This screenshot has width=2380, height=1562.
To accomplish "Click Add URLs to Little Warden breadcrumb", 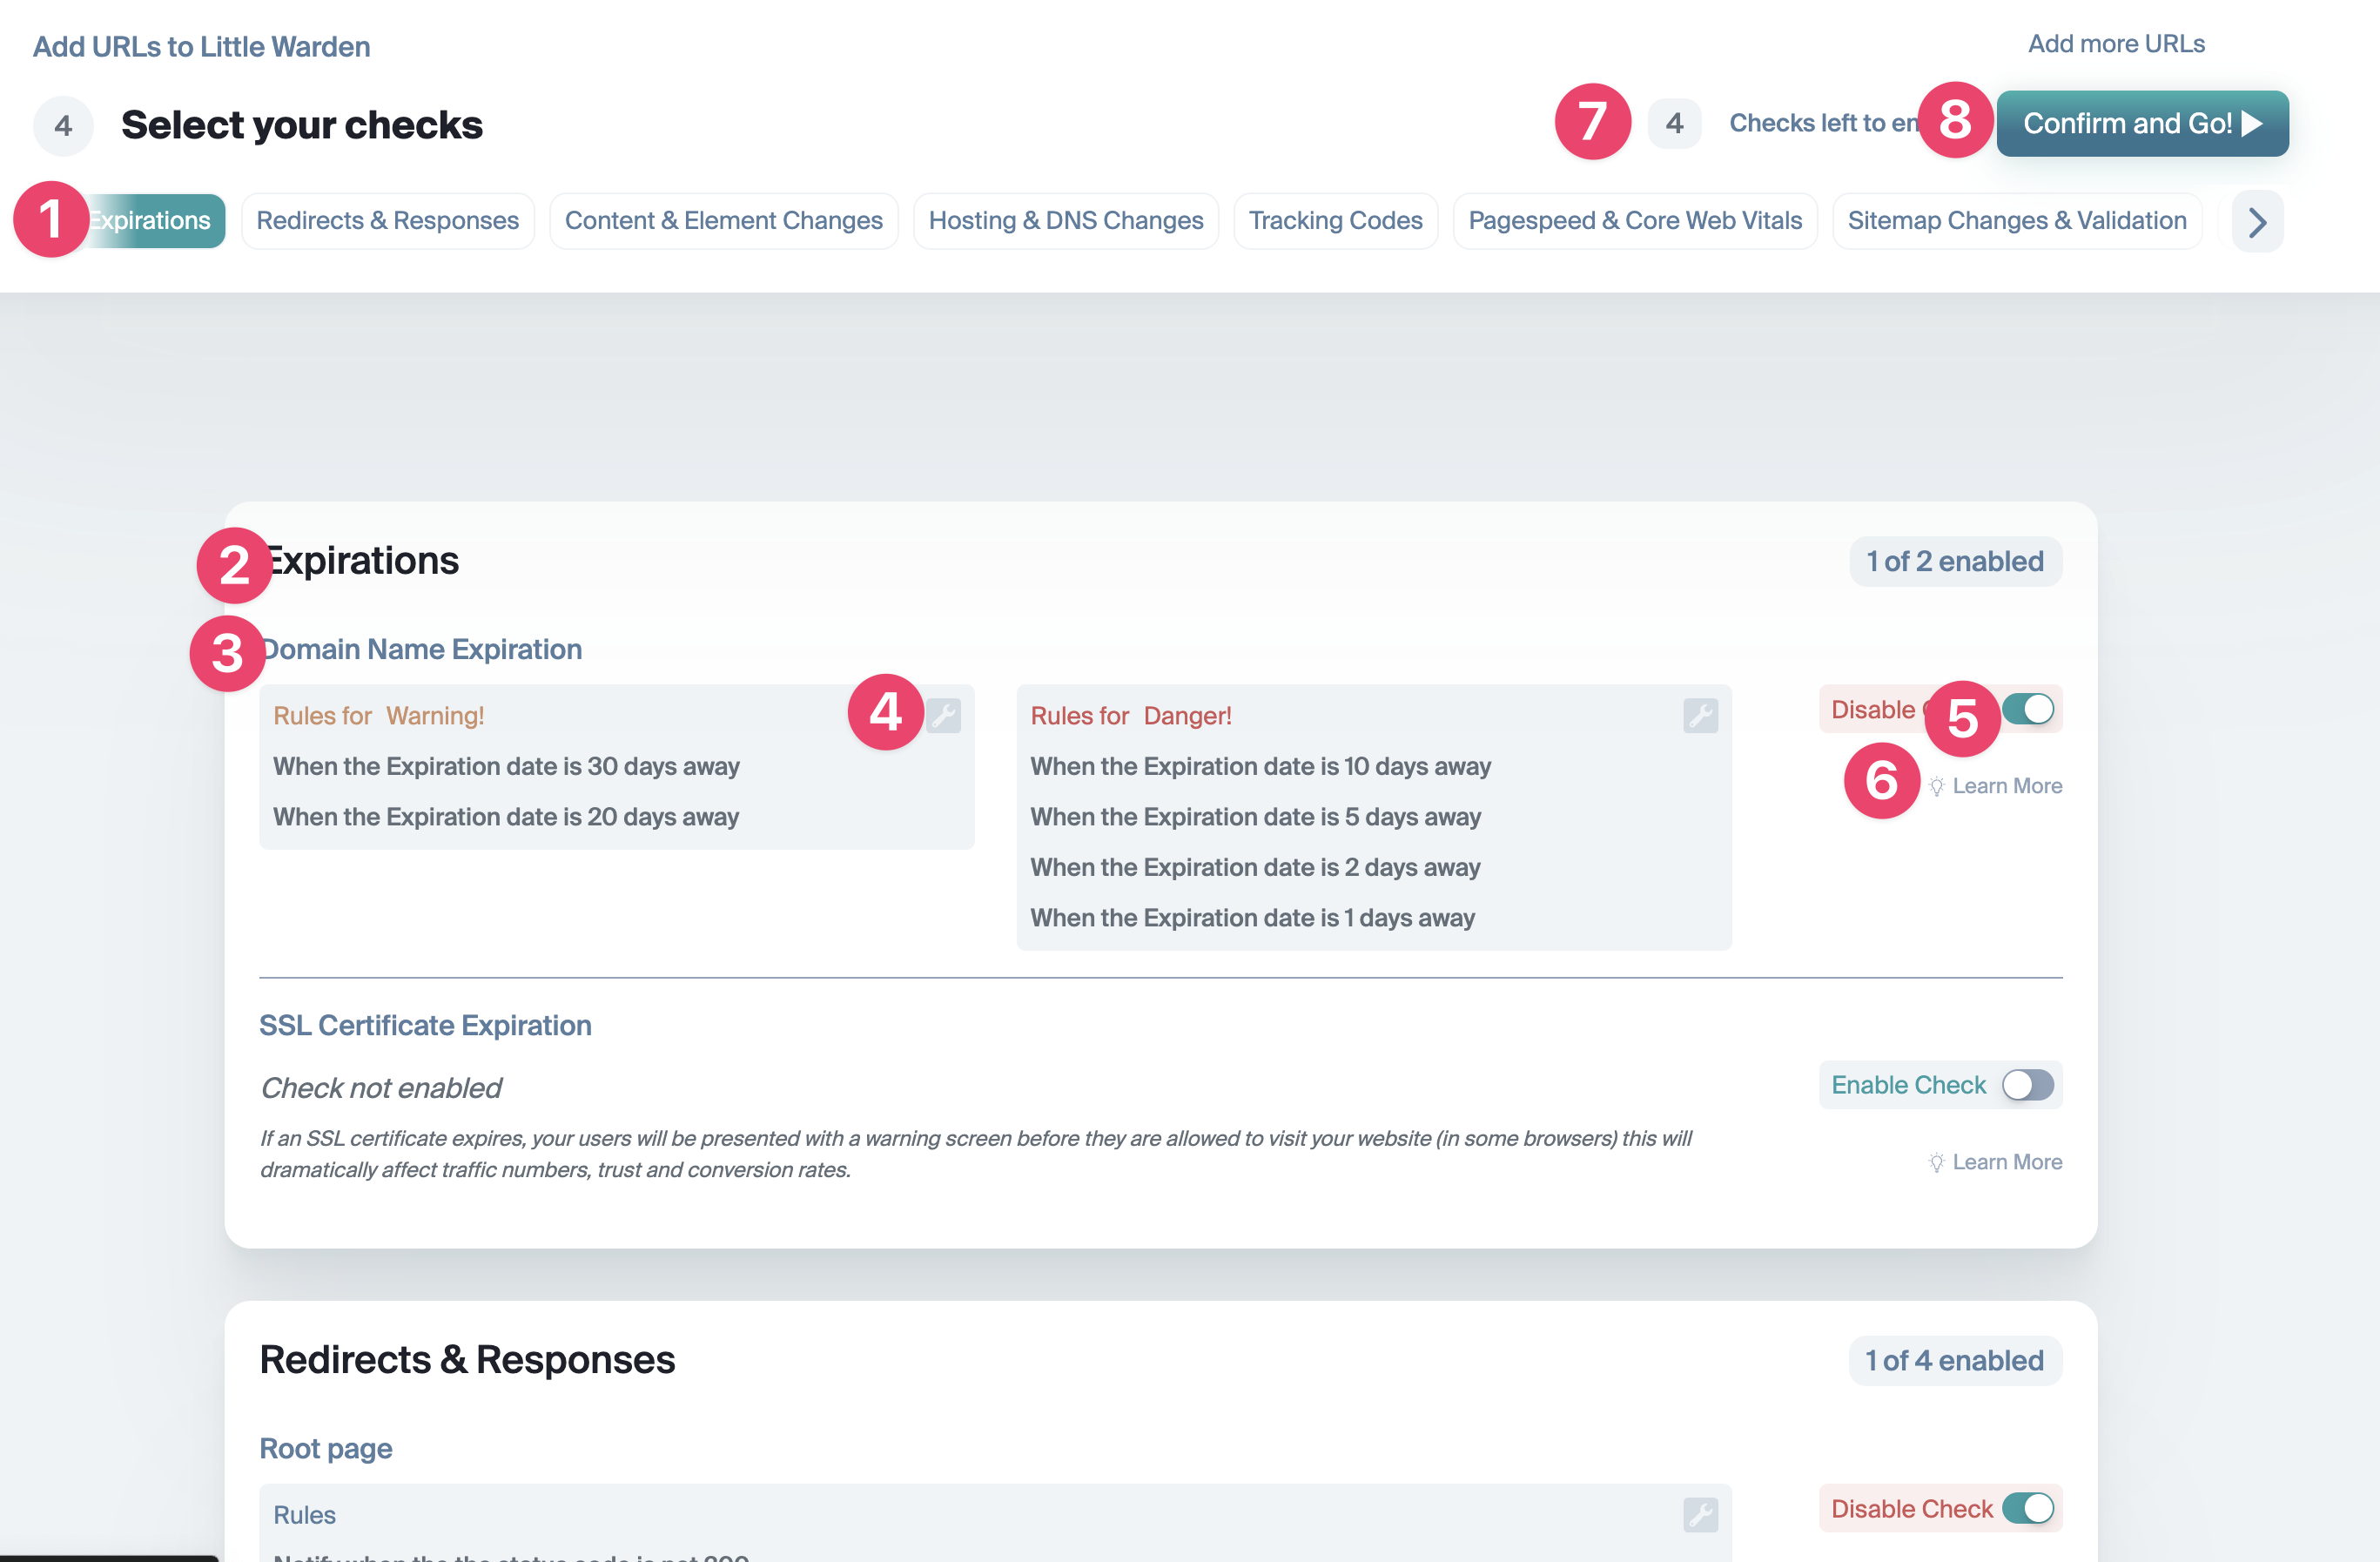I will click(x=201, y=46).
